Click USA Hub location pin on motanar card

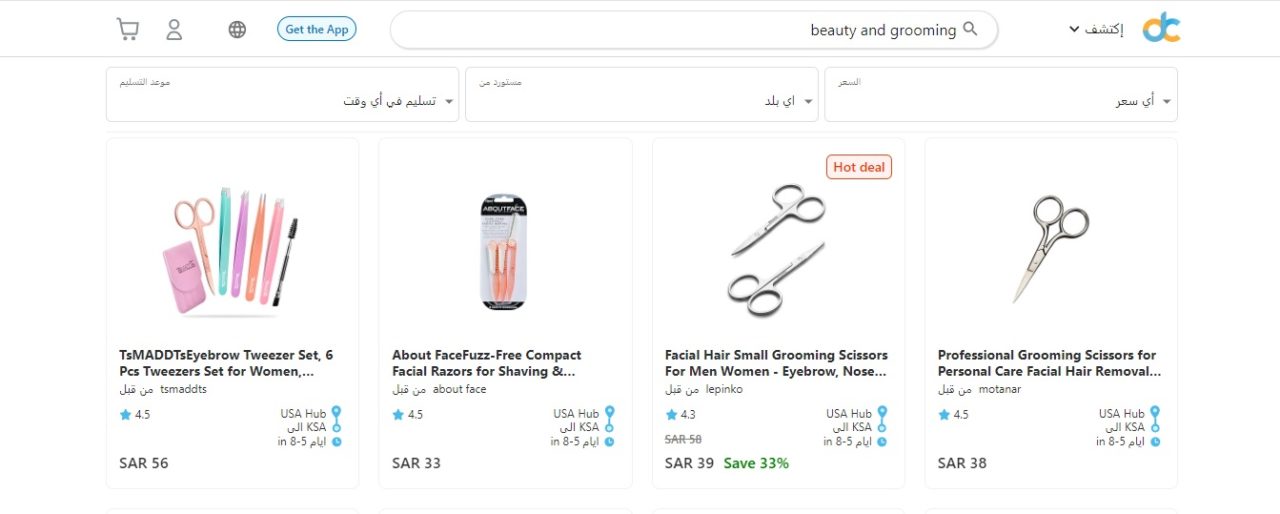coord(1155,413)
